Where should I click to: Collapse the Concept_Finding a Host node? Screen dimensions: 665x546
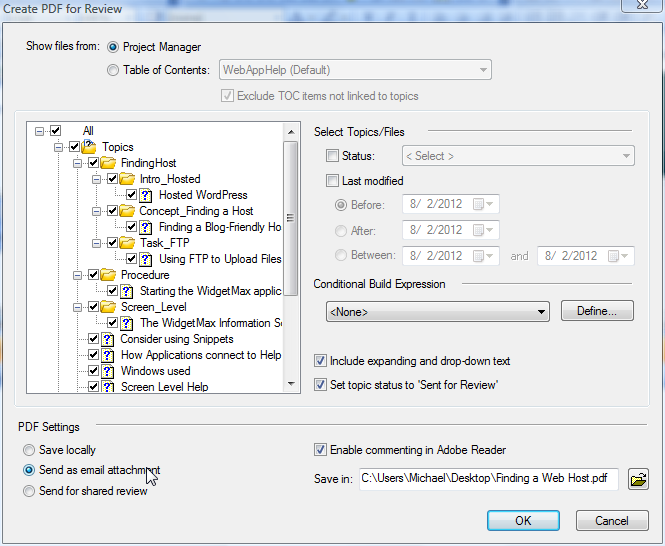pyautogui.click(x=96, y=211)
